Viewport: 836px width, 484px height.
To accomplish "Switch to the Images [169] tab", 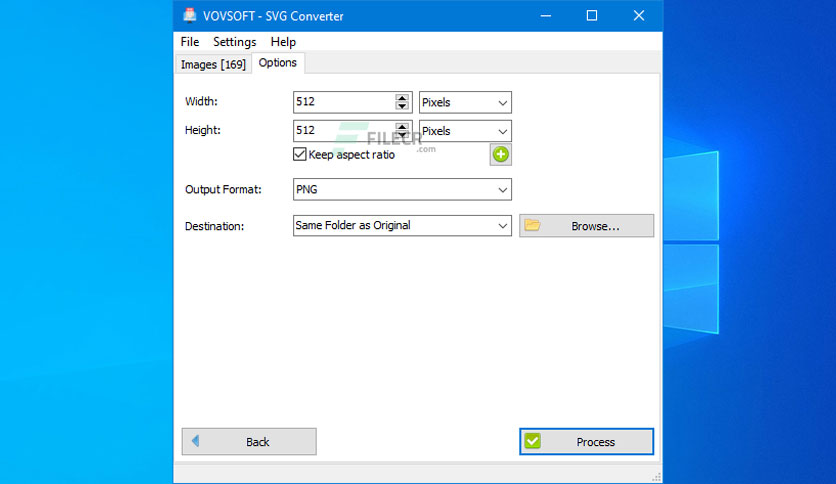I will [213, 64].
